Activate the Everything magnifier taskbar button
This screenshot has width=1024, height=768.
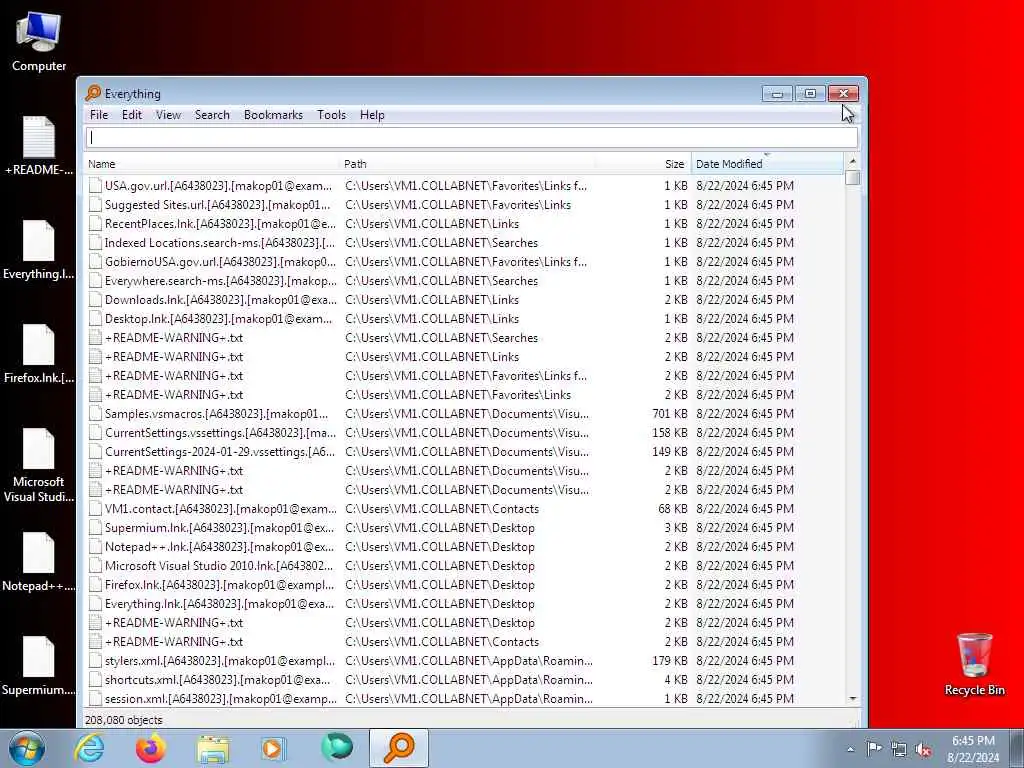(399, 748)
